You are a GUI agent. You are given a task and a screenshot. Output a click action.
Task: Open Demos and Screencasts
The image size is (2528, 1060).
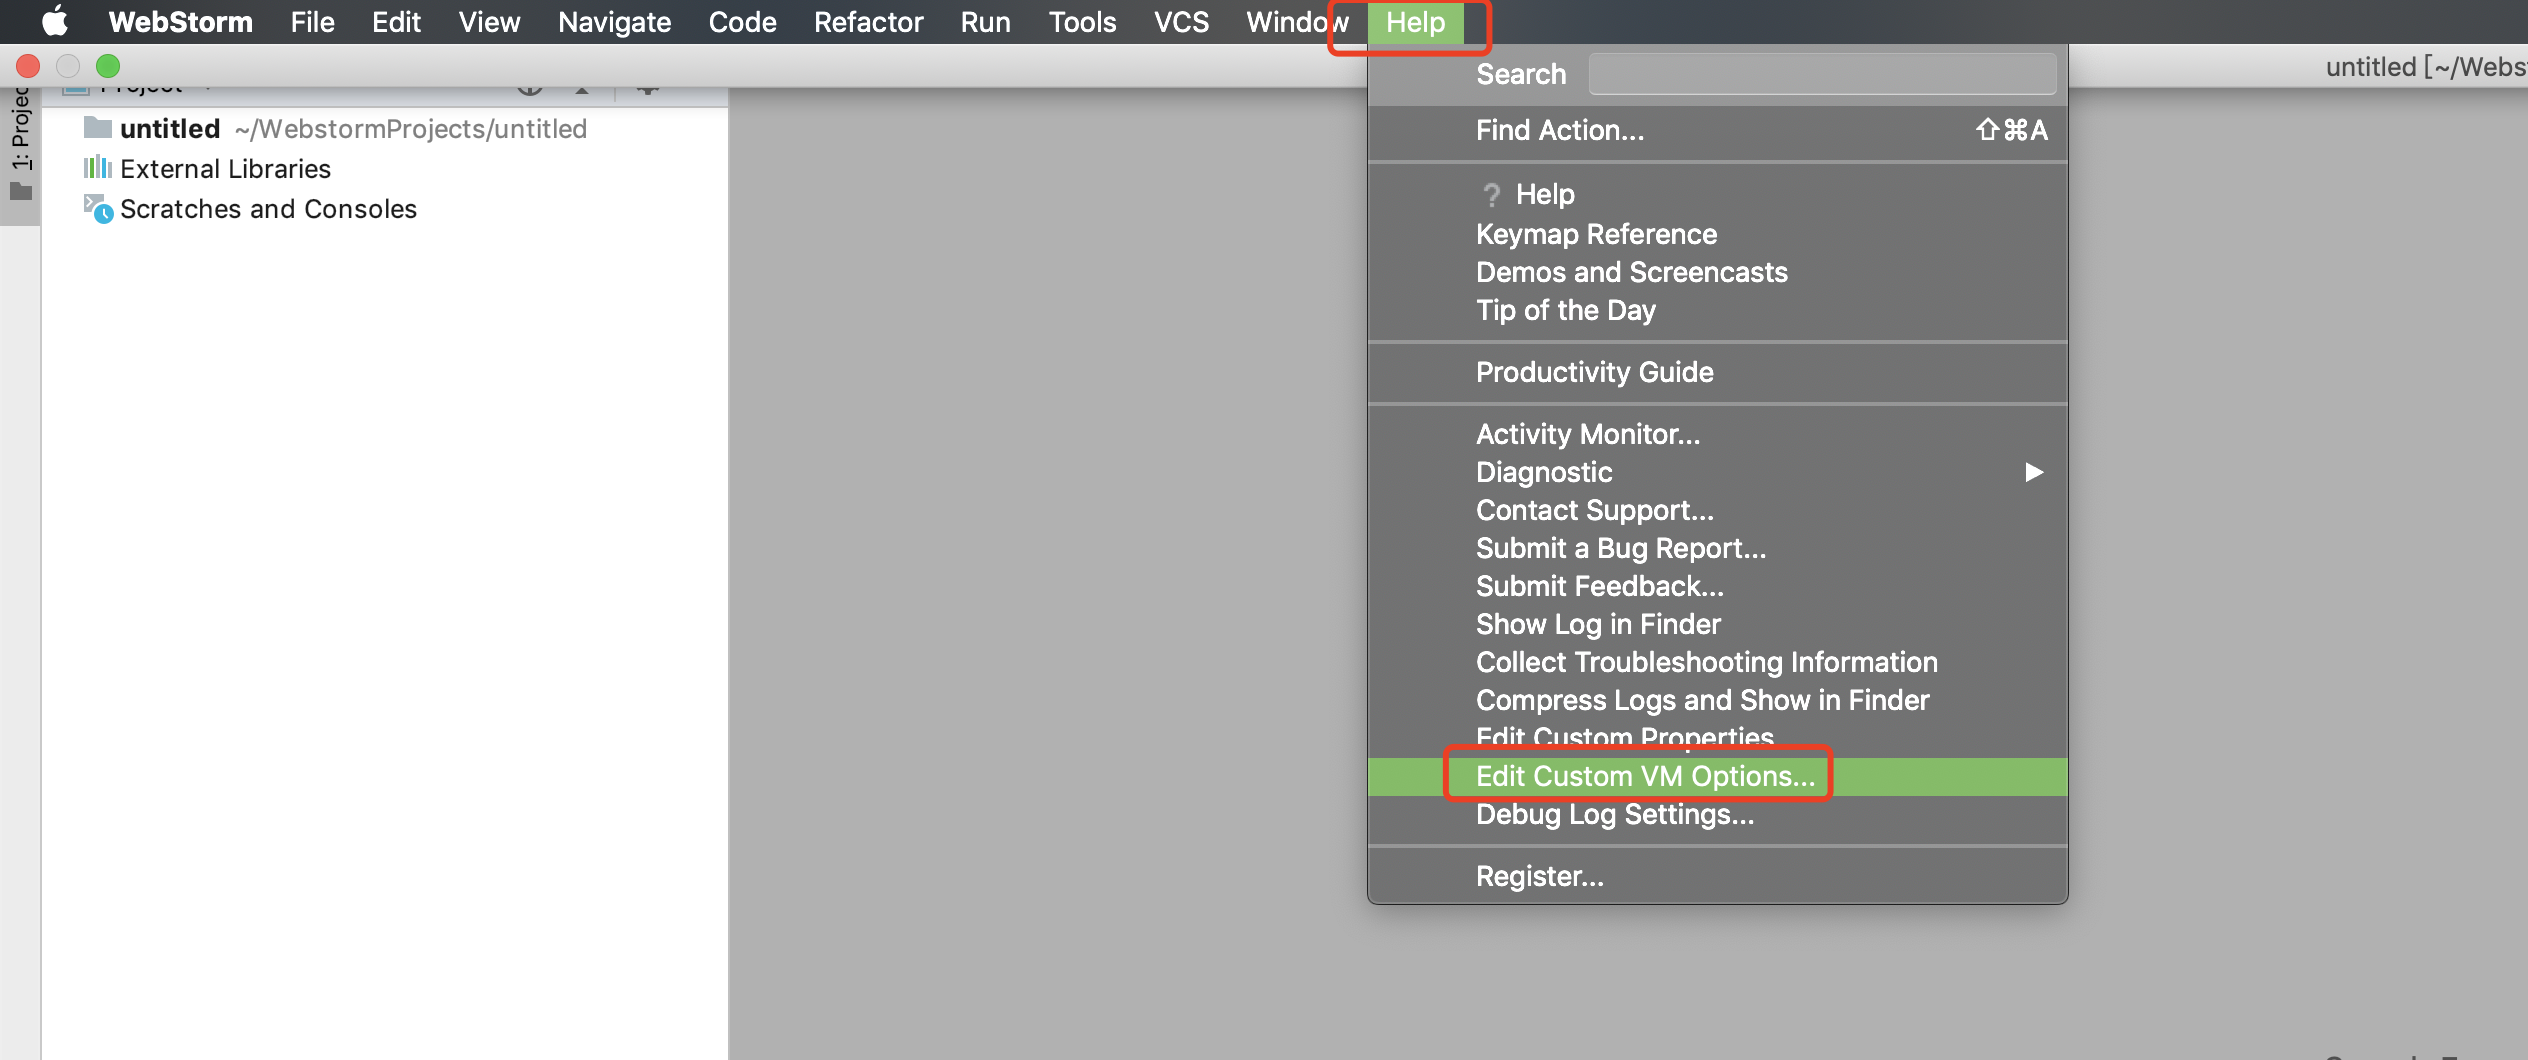pyautogui.click(x=1717, y=272)
